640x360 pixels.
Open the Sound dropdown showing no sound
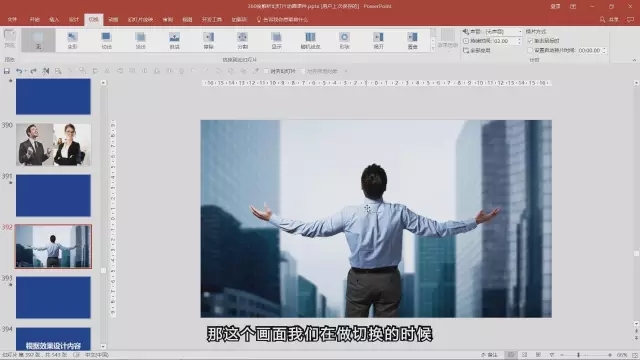coord(503,31)
